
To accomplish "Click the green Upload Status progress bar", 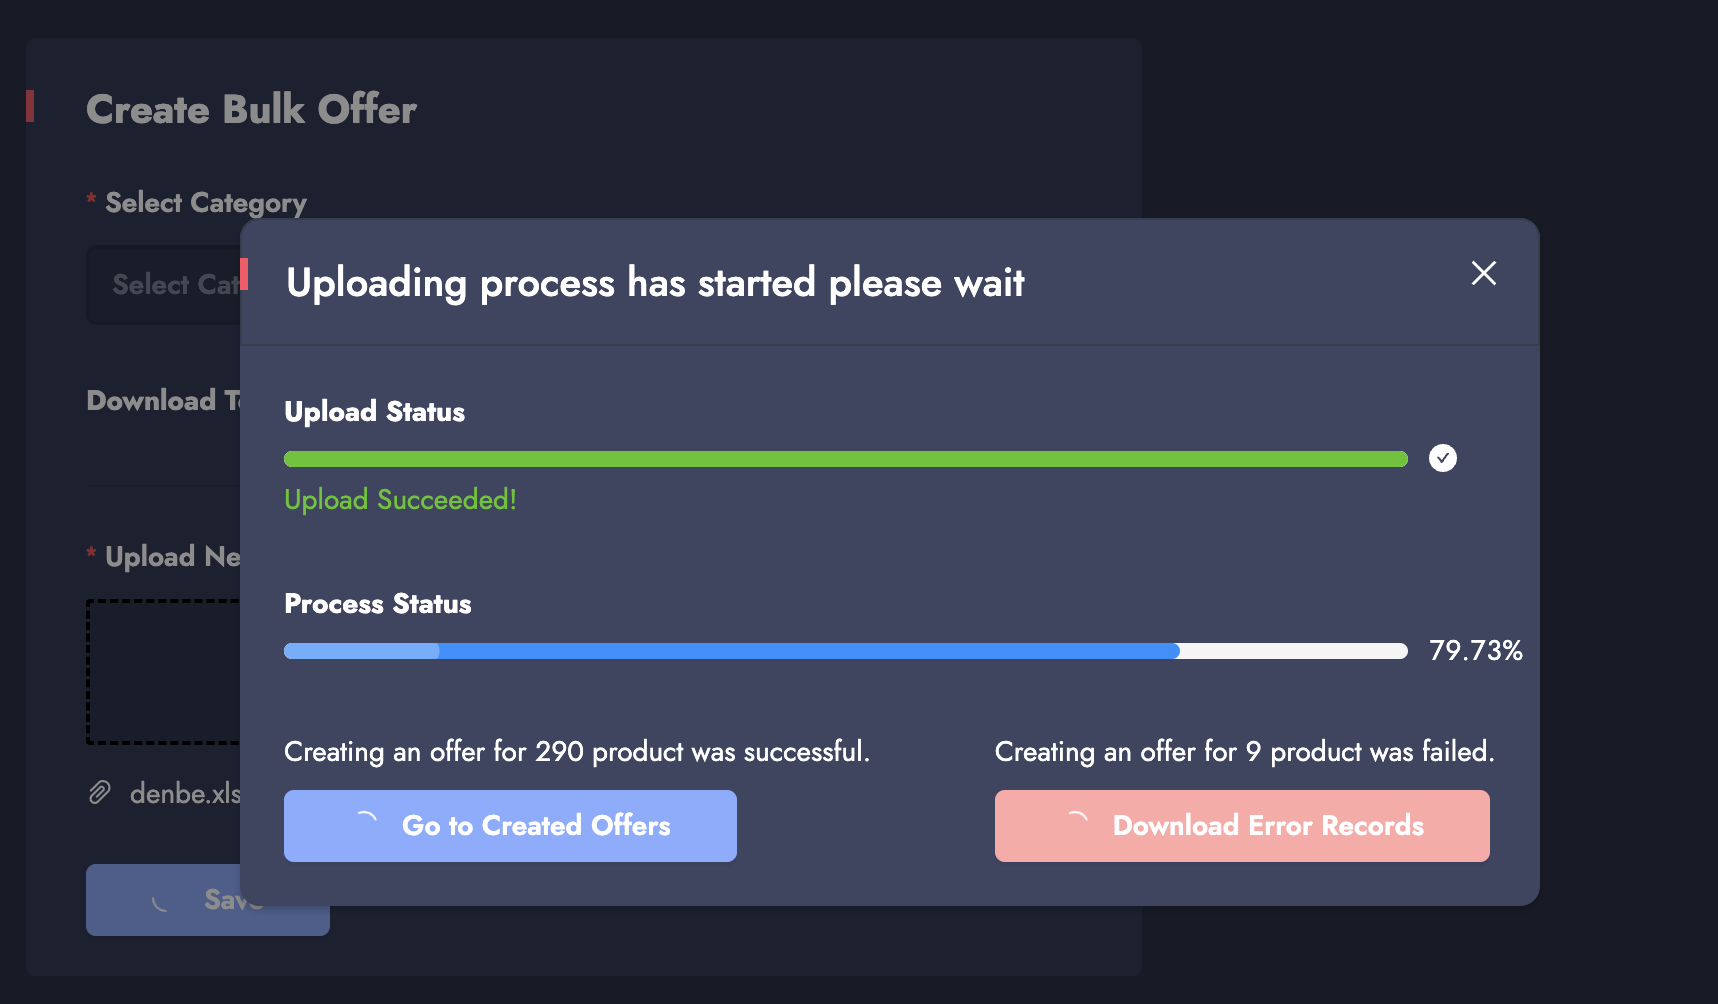I will (x=845, y=459).
